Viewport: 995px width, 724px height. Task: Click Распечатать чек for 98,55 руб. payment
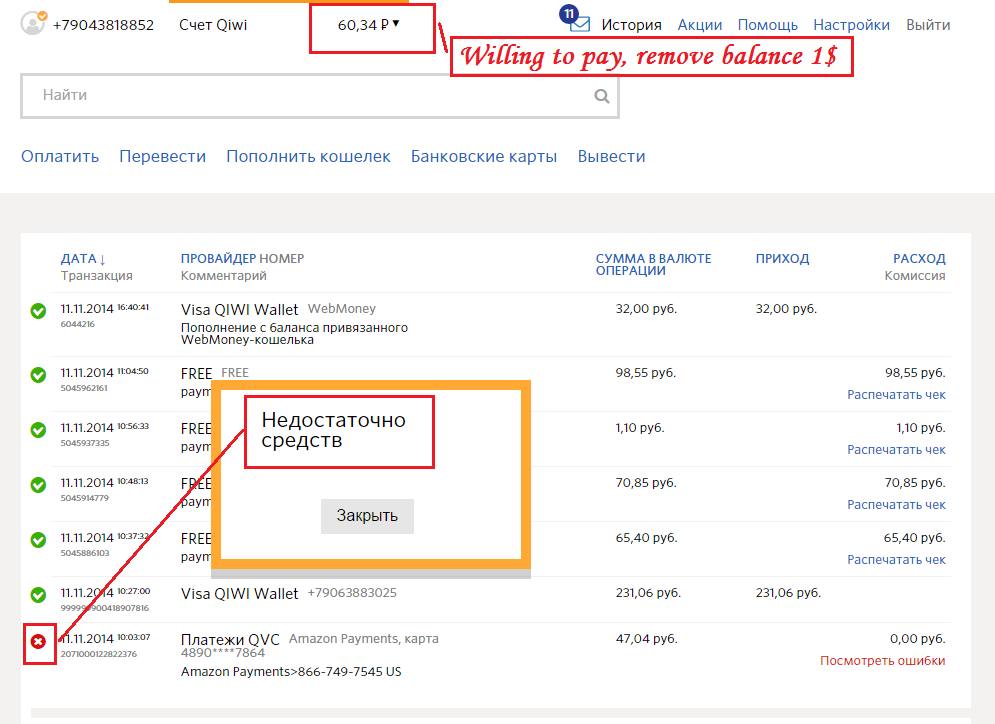(x=896, y=395)
